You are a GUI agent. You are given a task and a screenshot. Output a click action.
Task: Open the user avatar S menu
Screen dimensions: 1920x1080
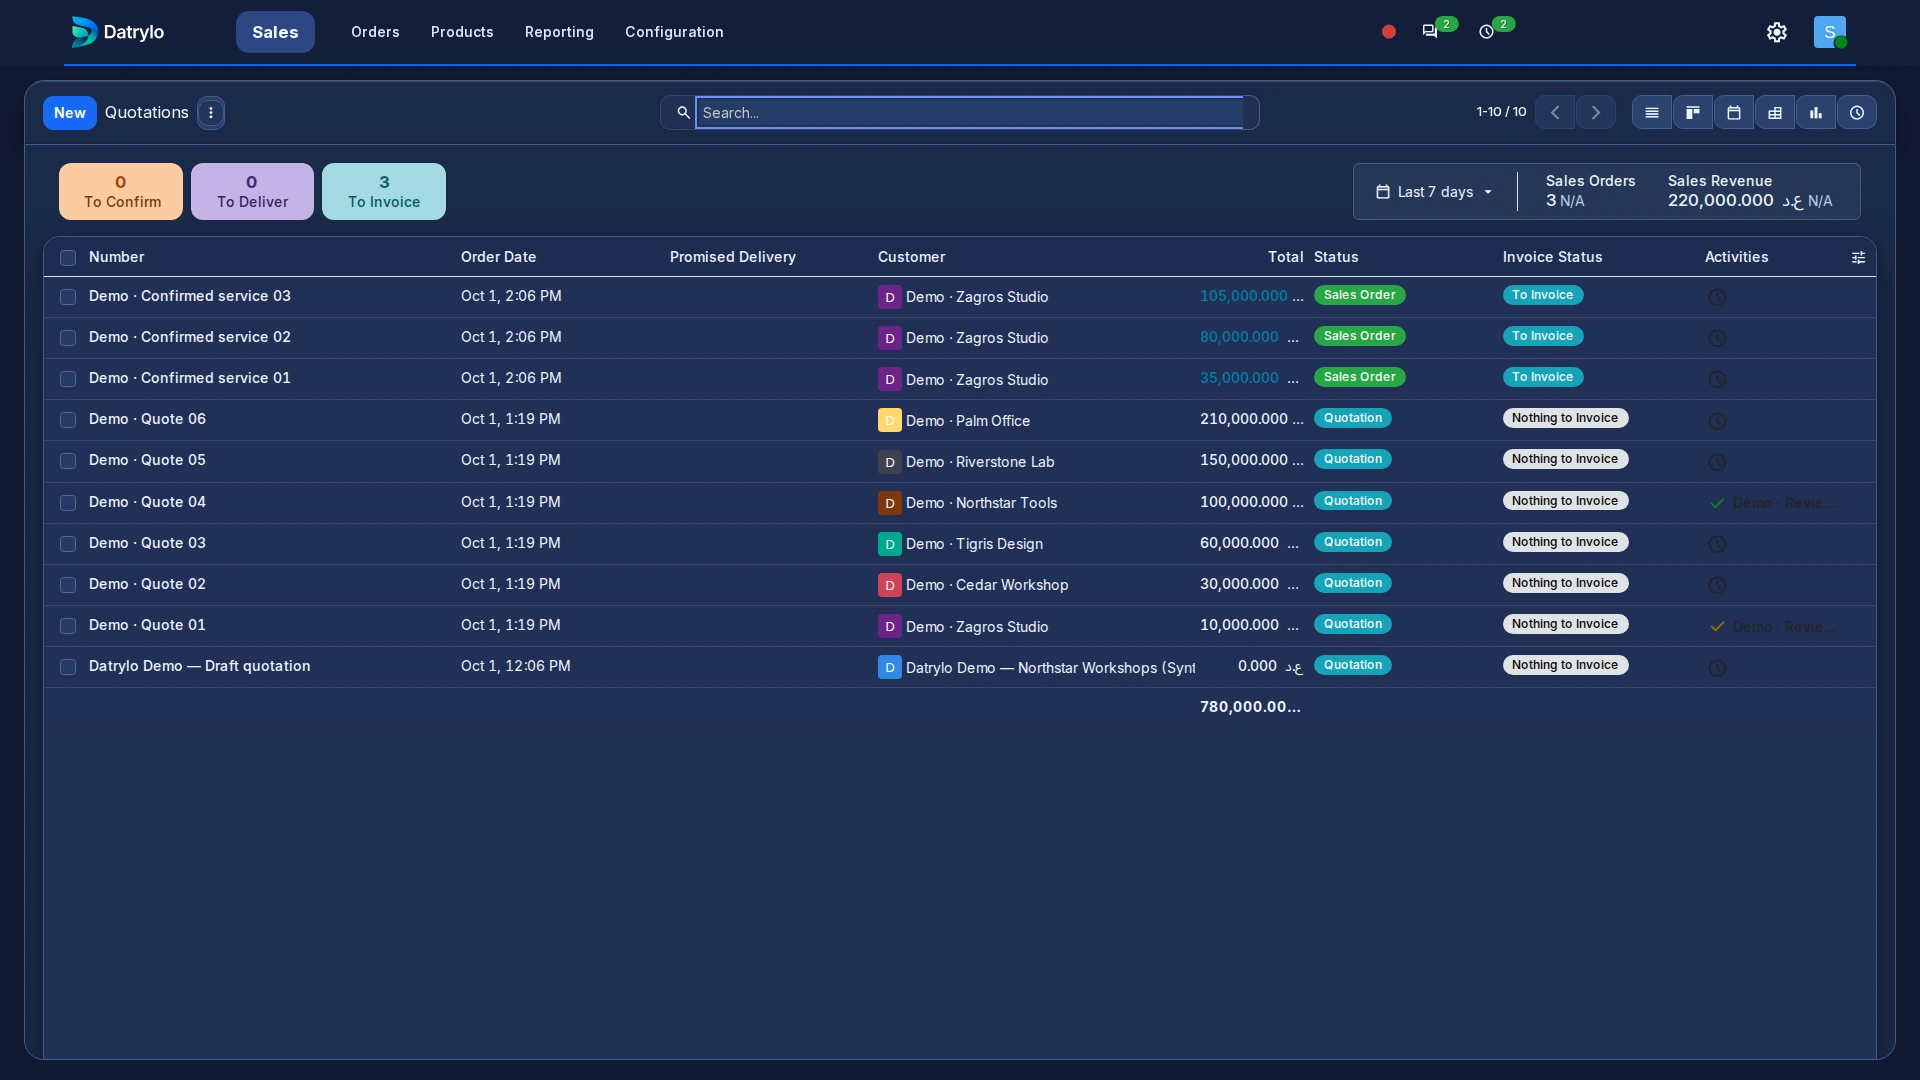(1830, 32)
